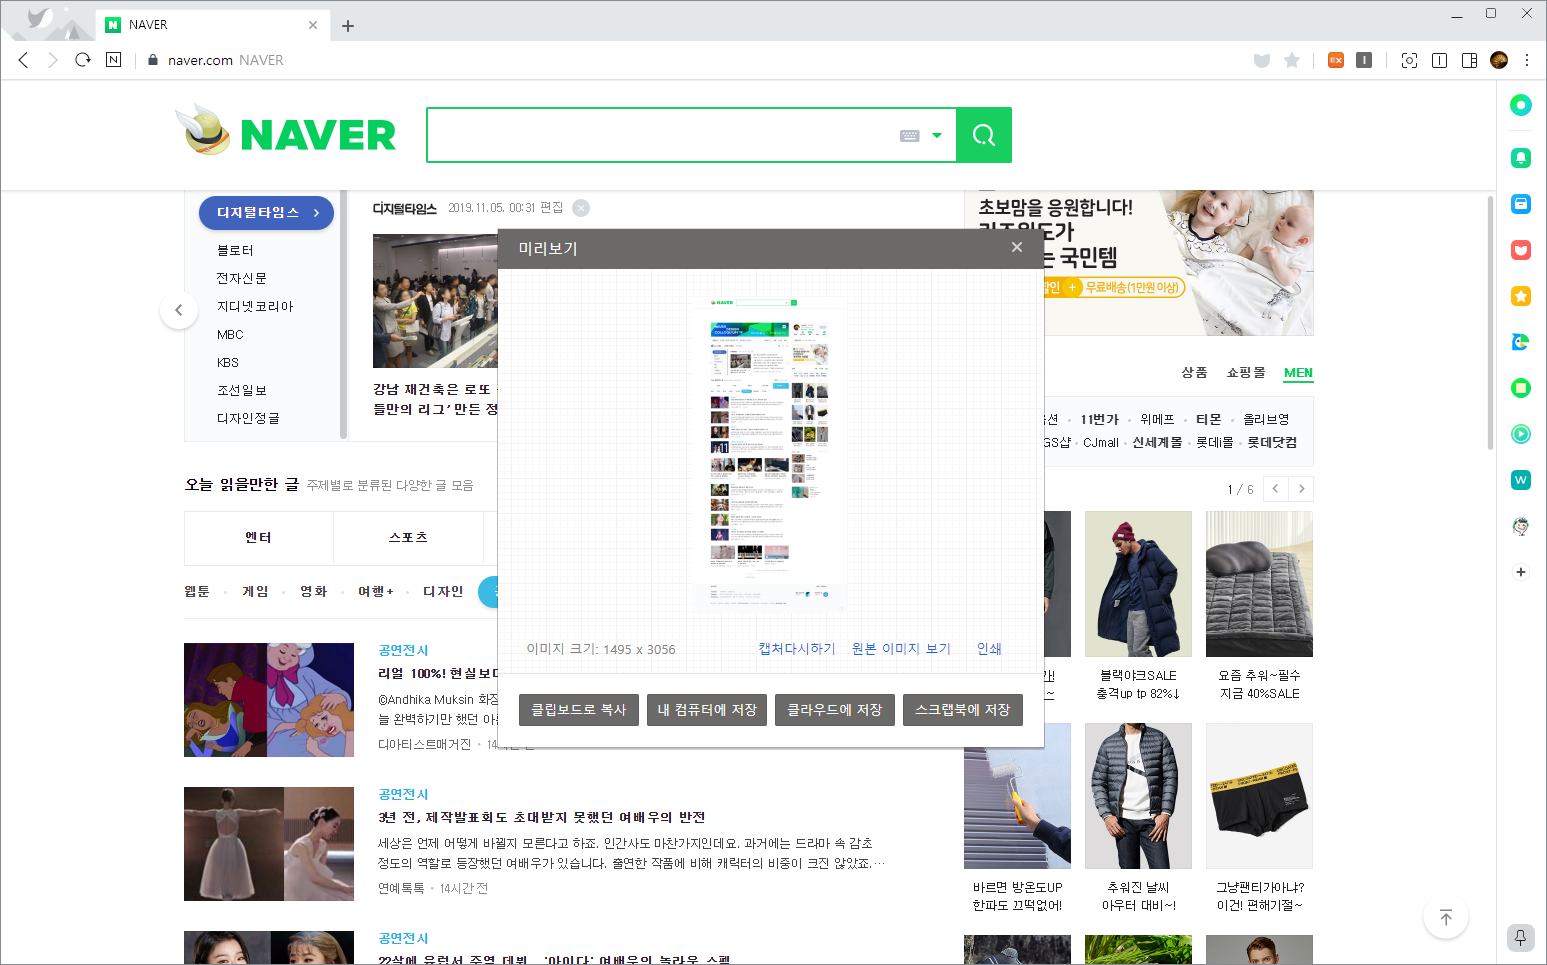Image resolution: width=1547 pixels, height=965 pixels.
Task: Open the notification bell in the sidebar
Action: pyautogui.click(x=1521, y=158)
